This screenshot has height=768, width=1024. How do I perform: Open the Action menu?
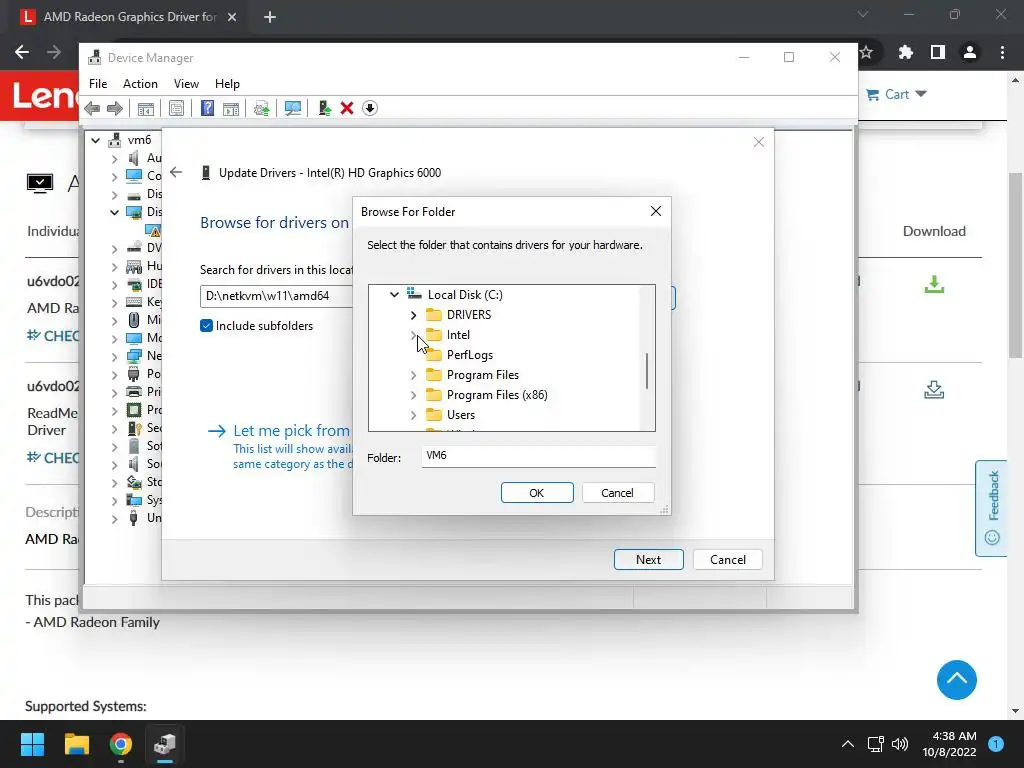tap(140, 84)
